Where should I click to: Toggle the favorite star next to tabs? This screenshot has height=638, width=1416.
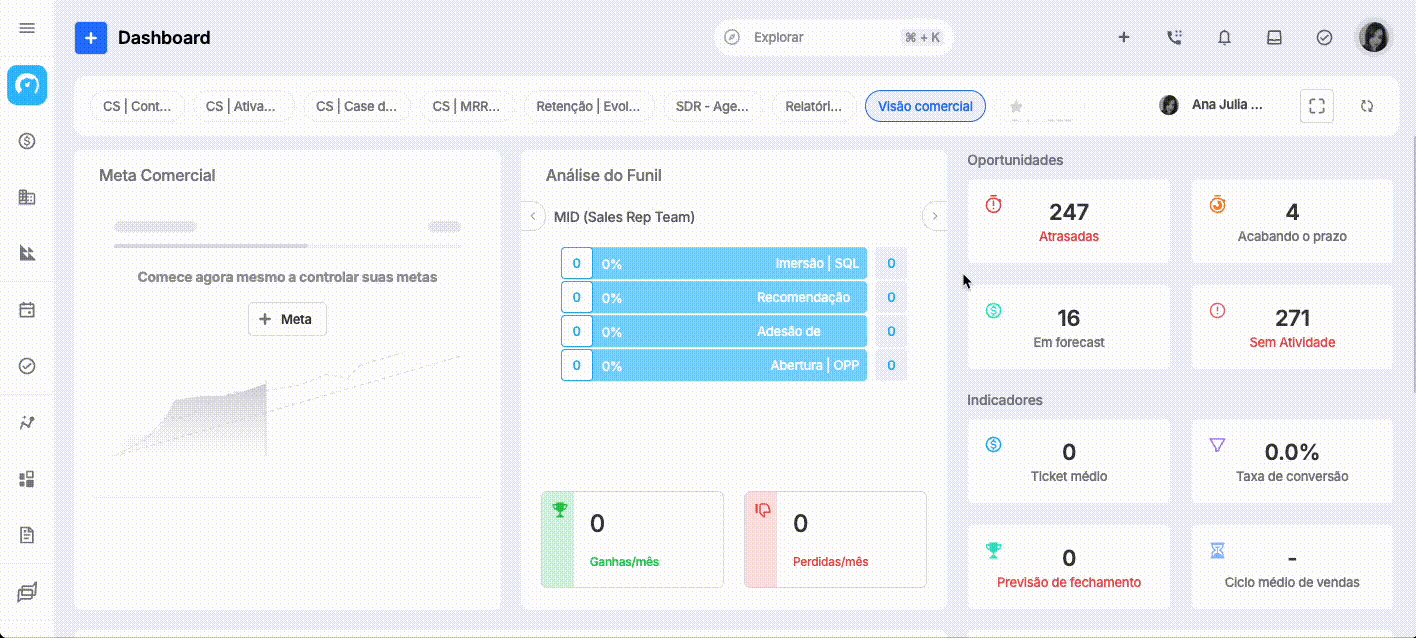1016,106
